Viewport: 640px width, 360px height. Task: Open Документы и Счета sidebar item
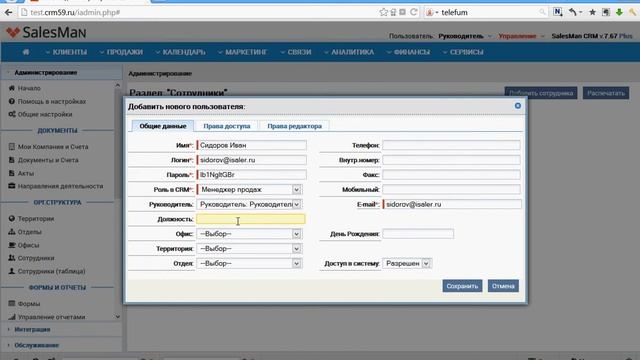click(48, 160)
